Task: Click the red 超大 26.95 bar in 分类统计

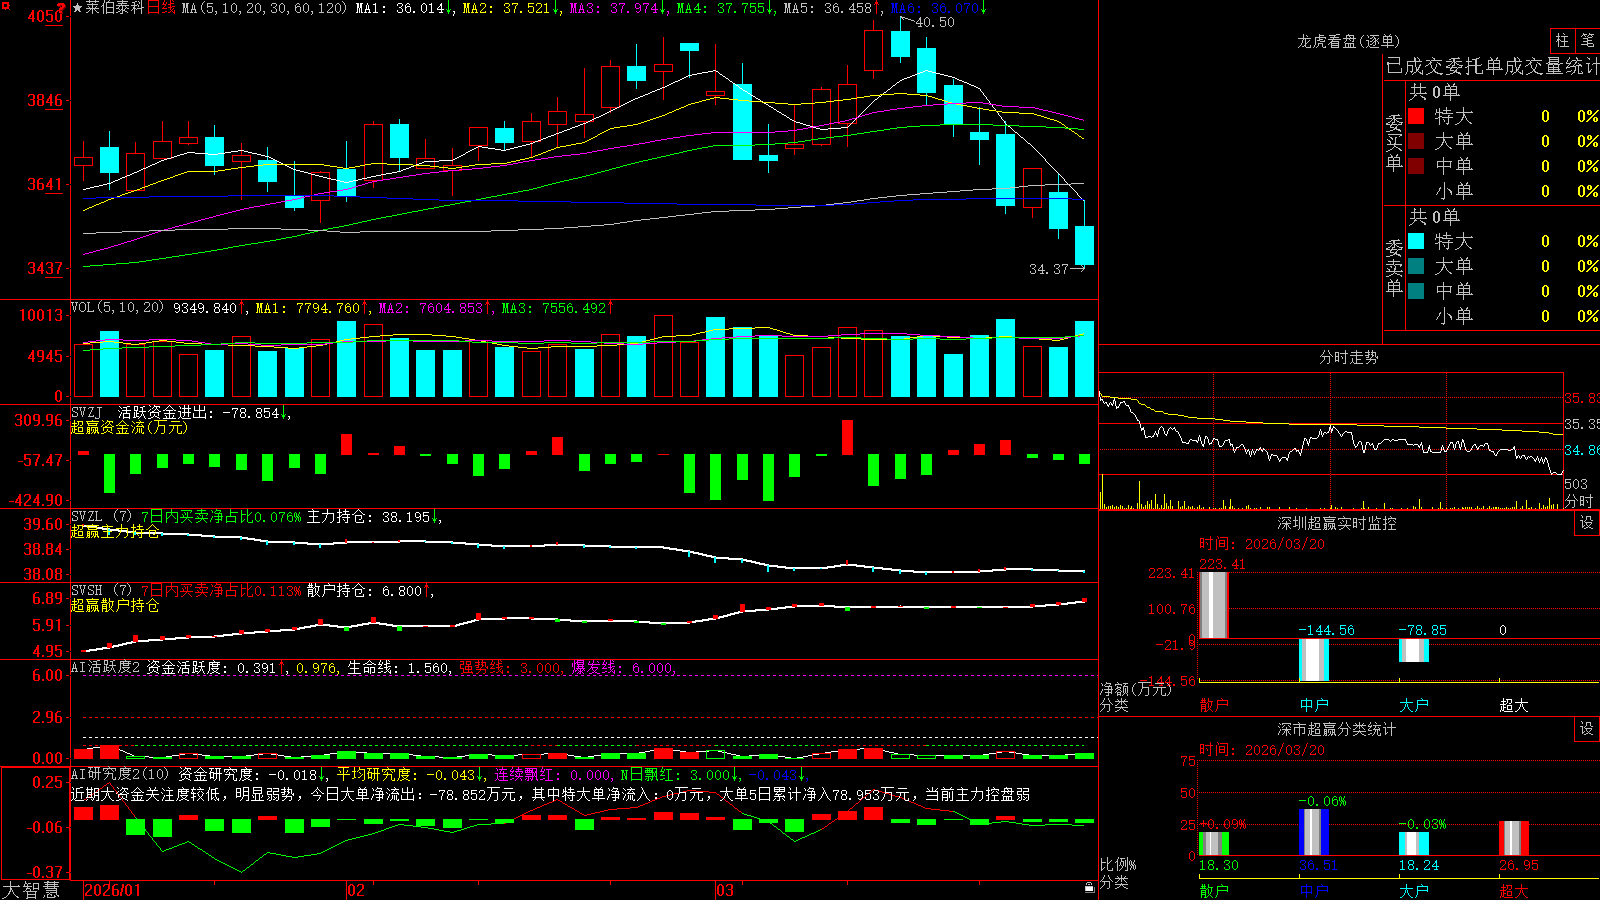Action: tap(1513, 838)
